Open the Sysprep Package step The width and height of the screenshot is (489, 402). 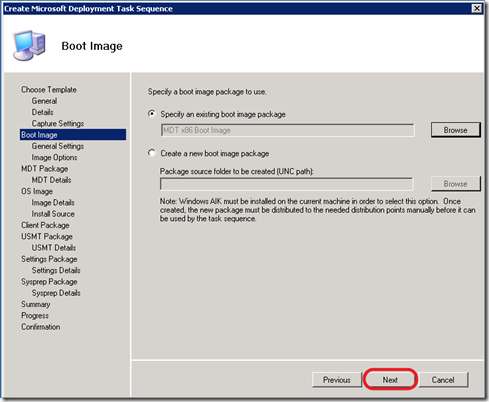pos(49,282)
